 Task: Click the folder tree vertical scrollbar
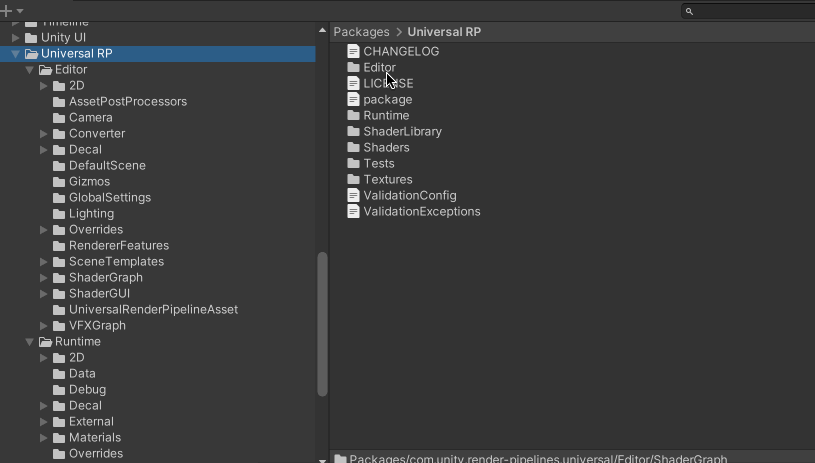322,320
